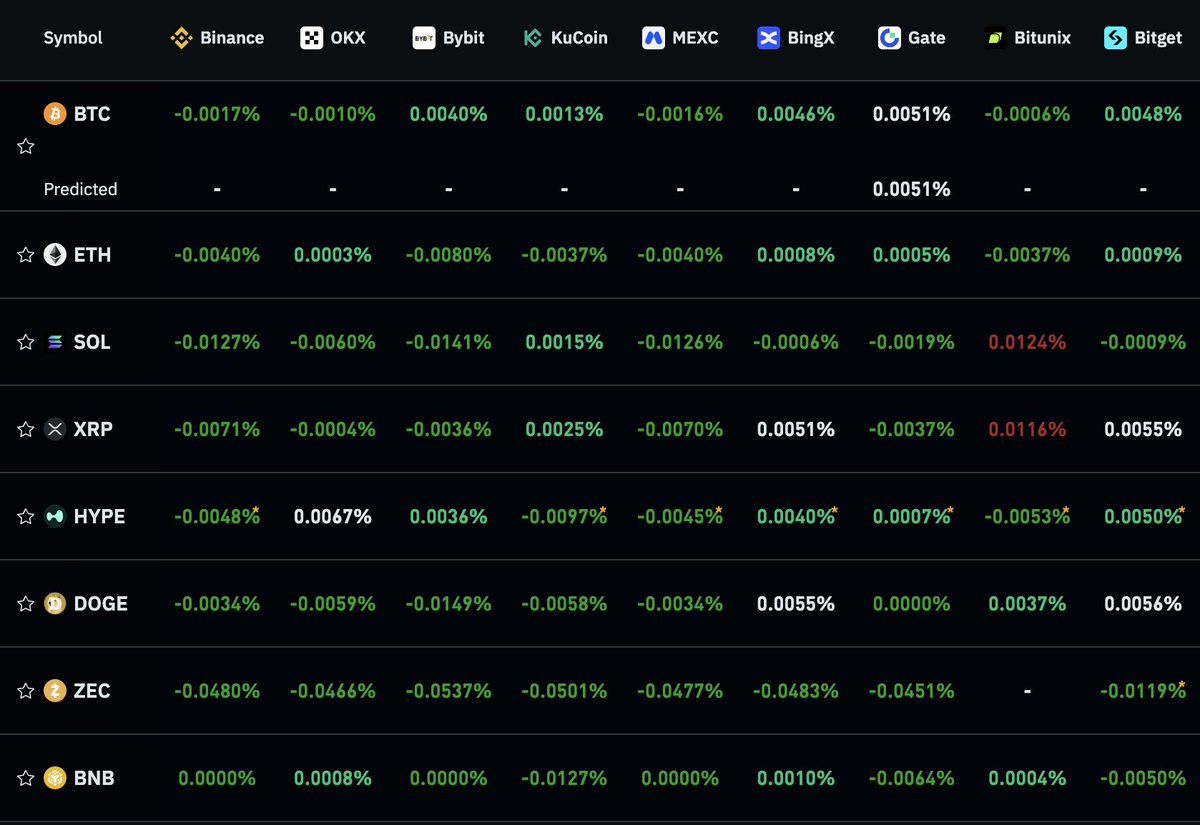The image size is (1200, 825).
Task: Click the OKX exchange logo icon
Action: click(x=311, y=38)
